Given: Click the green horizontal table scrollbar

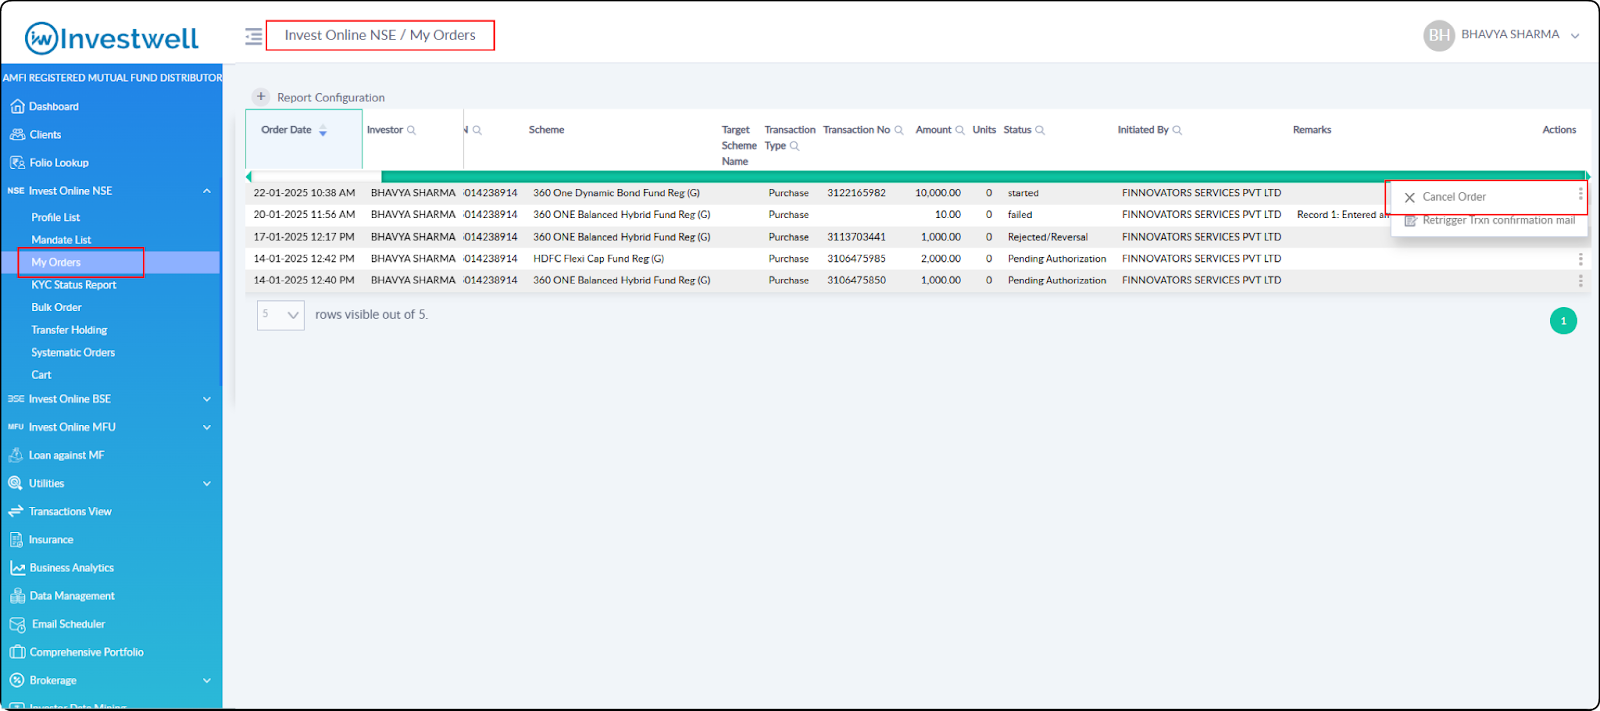Looking at the screenshot, I should (985, 176).
